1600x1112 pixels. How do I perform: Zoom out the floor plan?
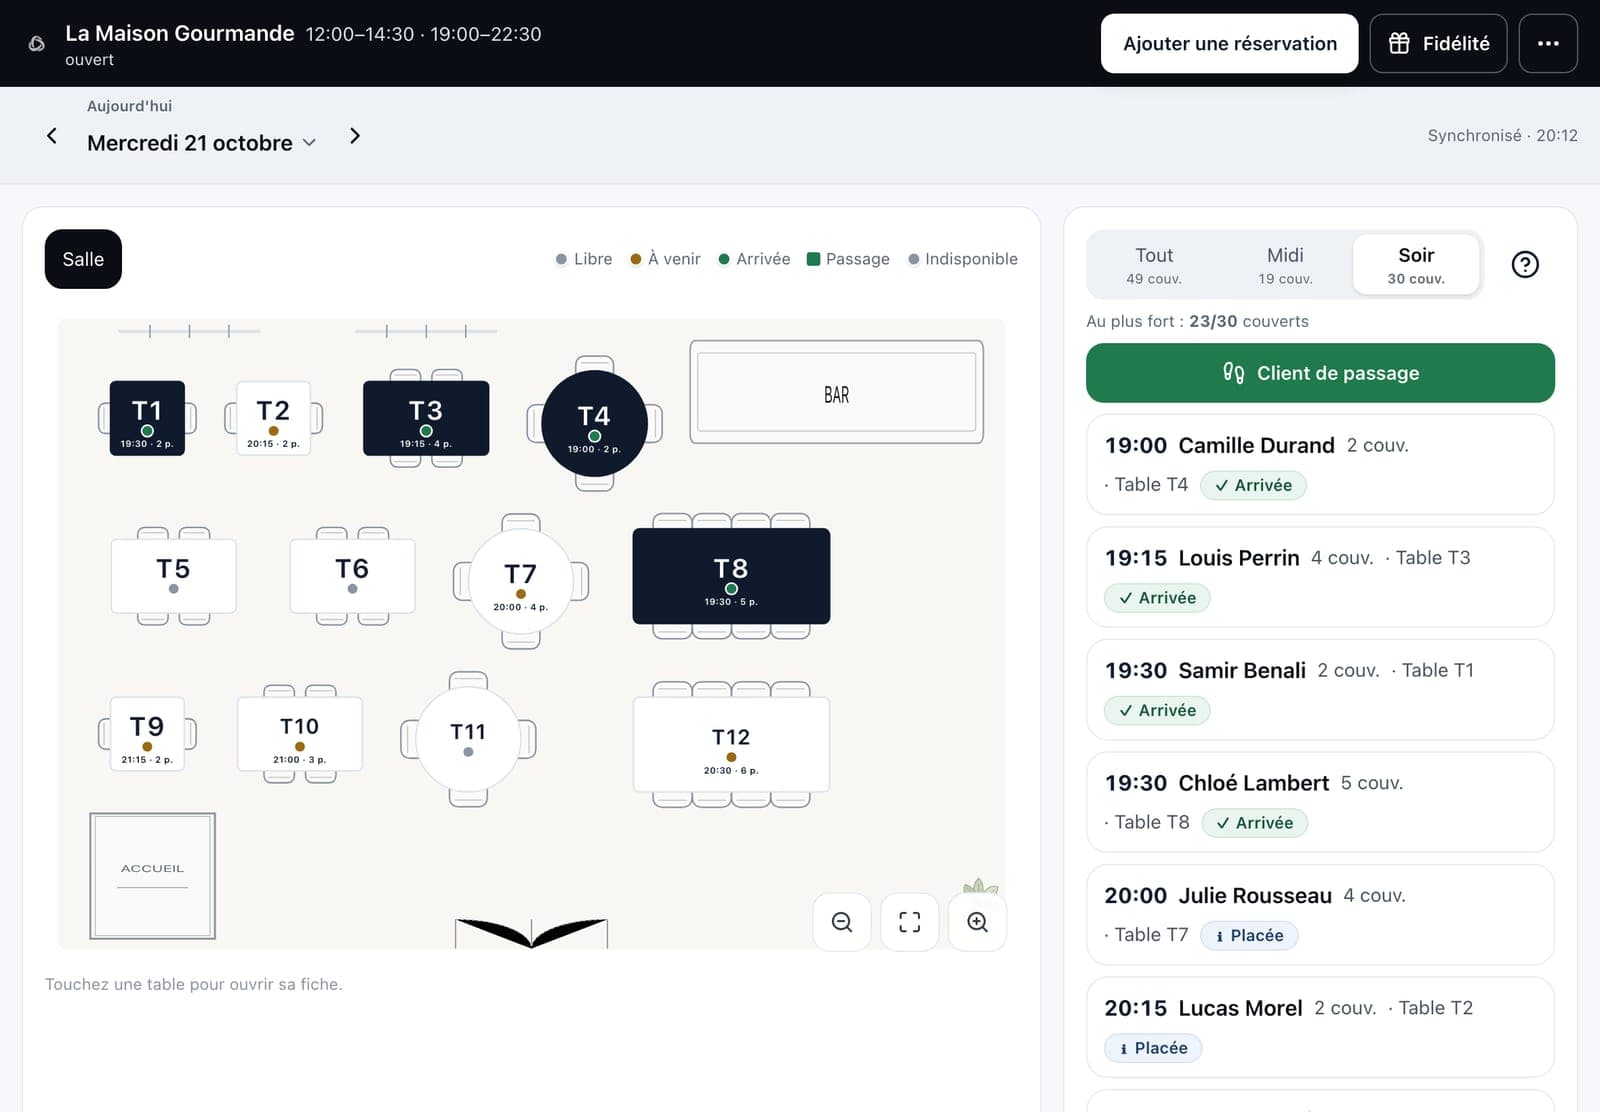pyautogui.click(x=842, y=922)
